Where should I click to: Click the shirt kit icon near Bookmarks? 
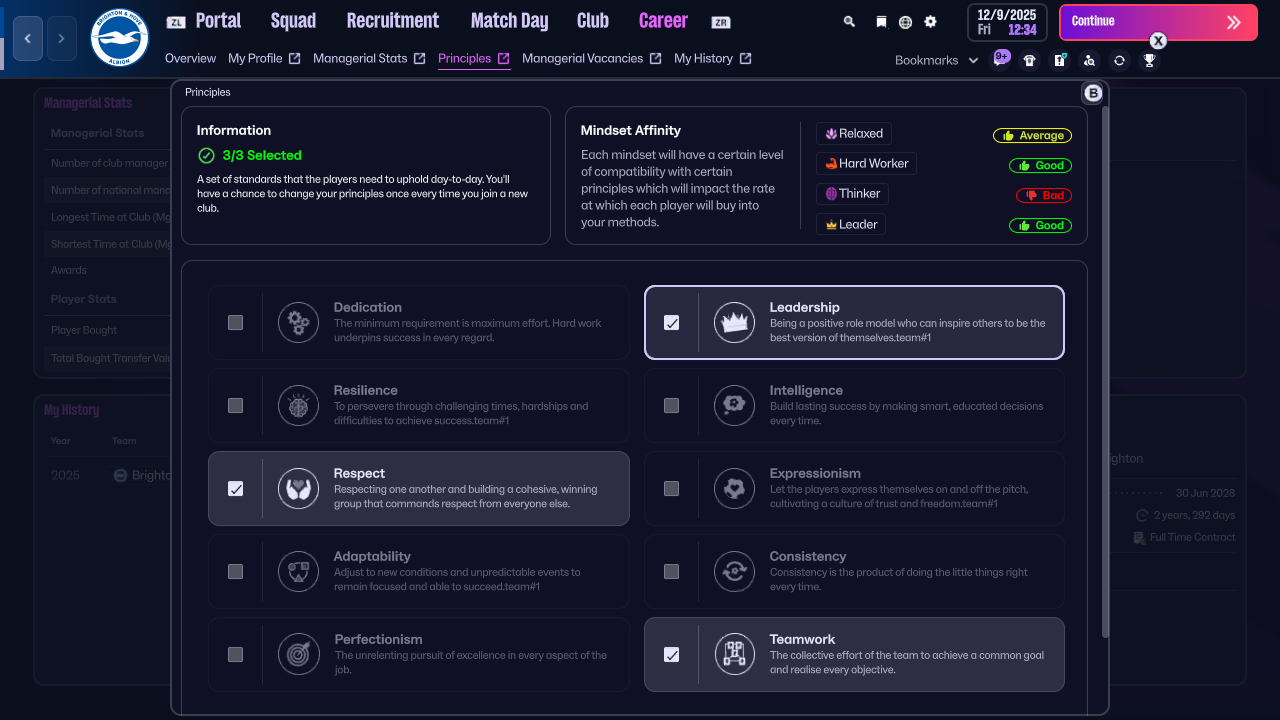point(1030,60)
